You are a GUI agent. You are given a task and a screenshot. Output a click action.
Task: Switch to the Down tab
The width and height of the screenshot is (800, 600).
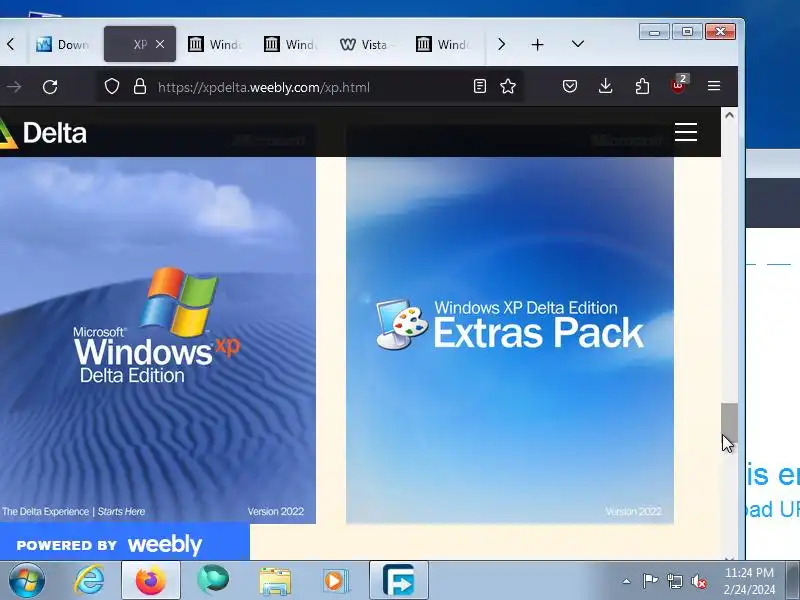coord(63,45)
